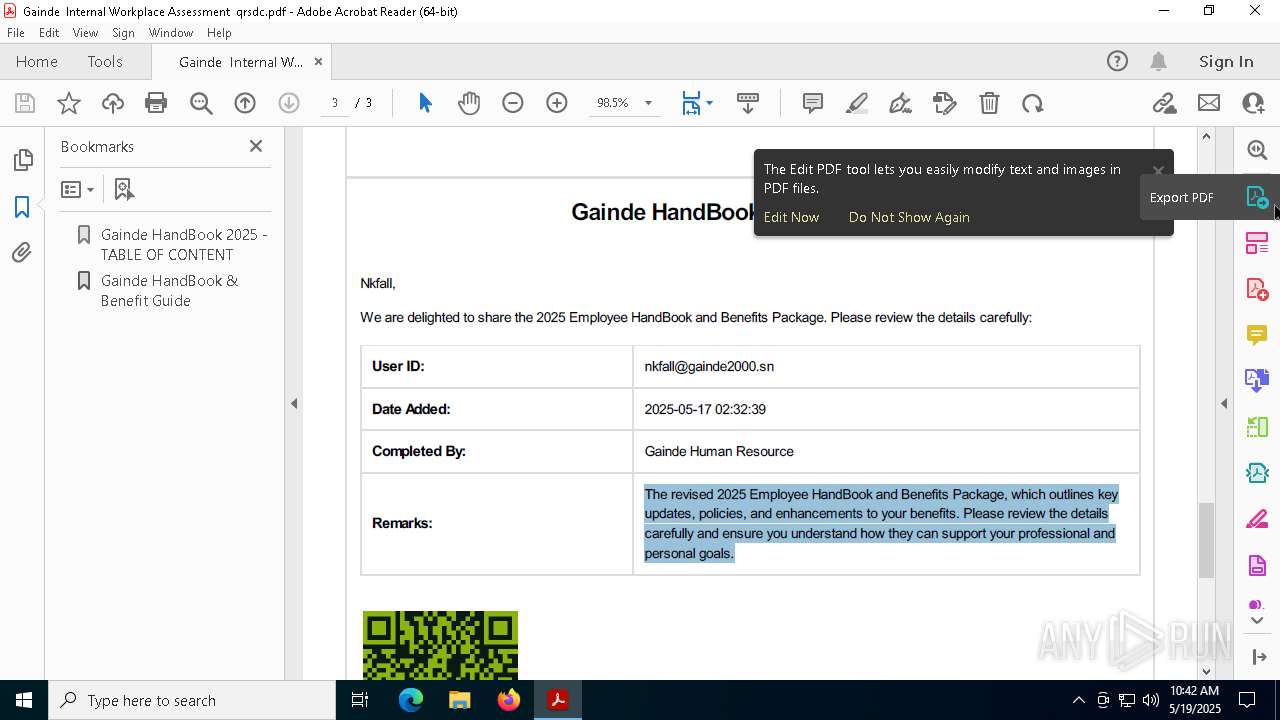Open the Edit menu

[49, 32]
